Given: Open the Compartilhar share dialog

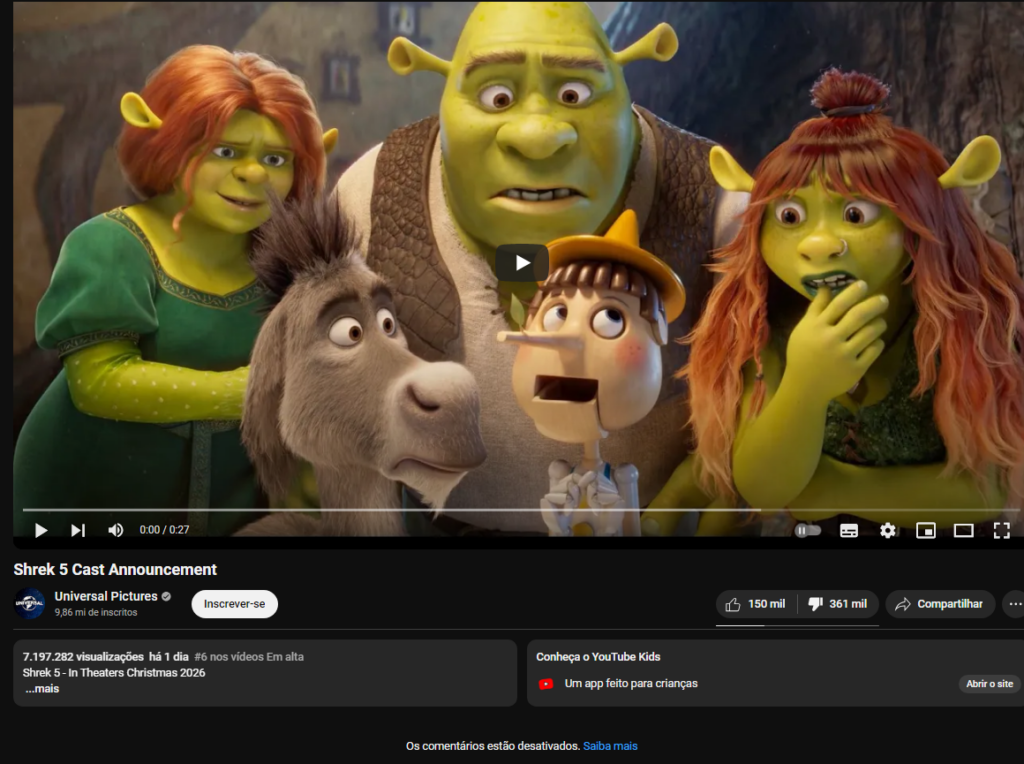Looking at the screenshot, I should [940, 604].
